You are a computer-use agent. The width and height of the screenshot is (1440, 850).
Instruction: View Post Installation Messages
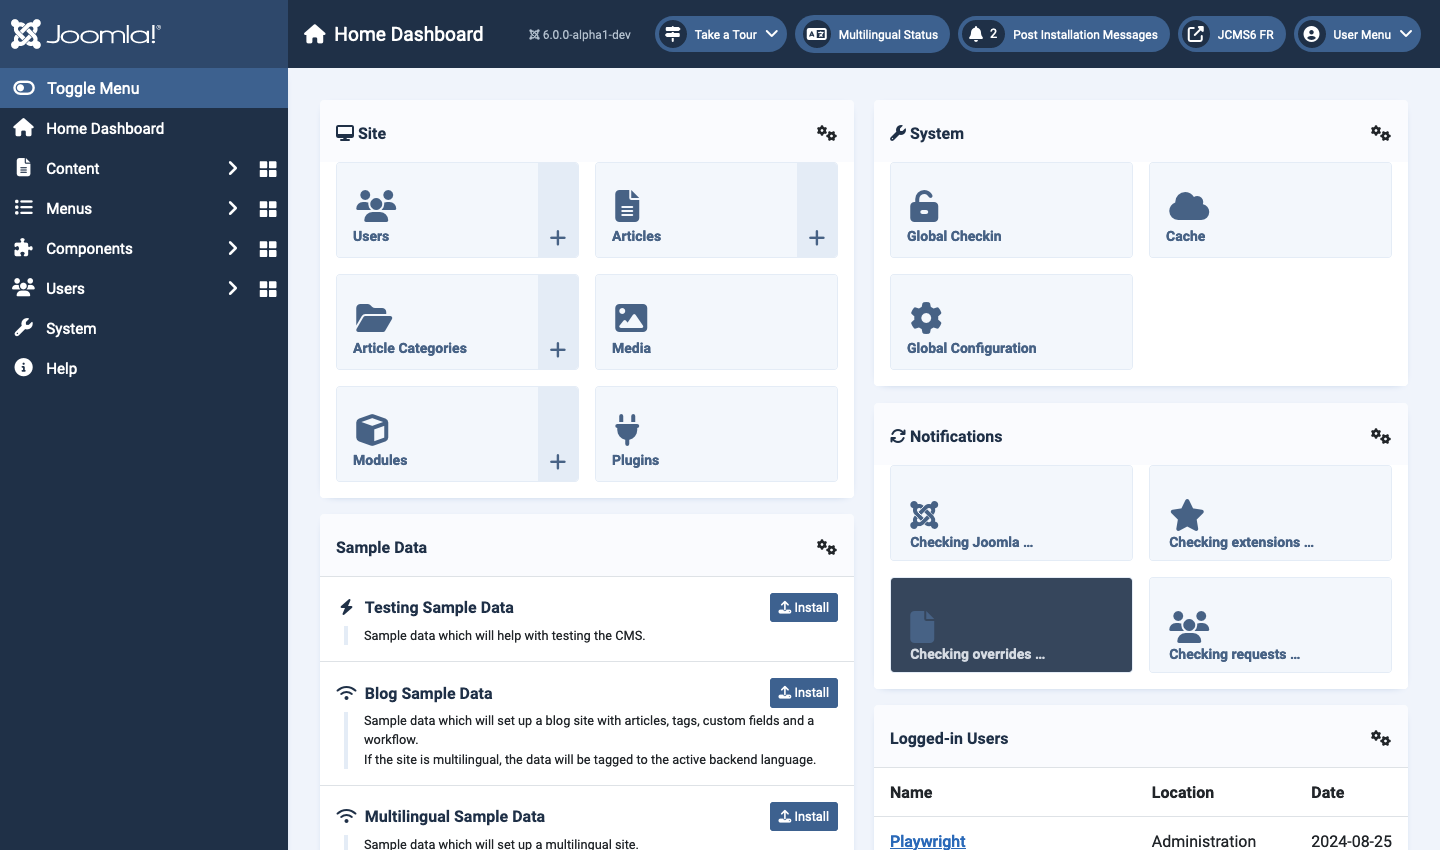[1064, 34]
